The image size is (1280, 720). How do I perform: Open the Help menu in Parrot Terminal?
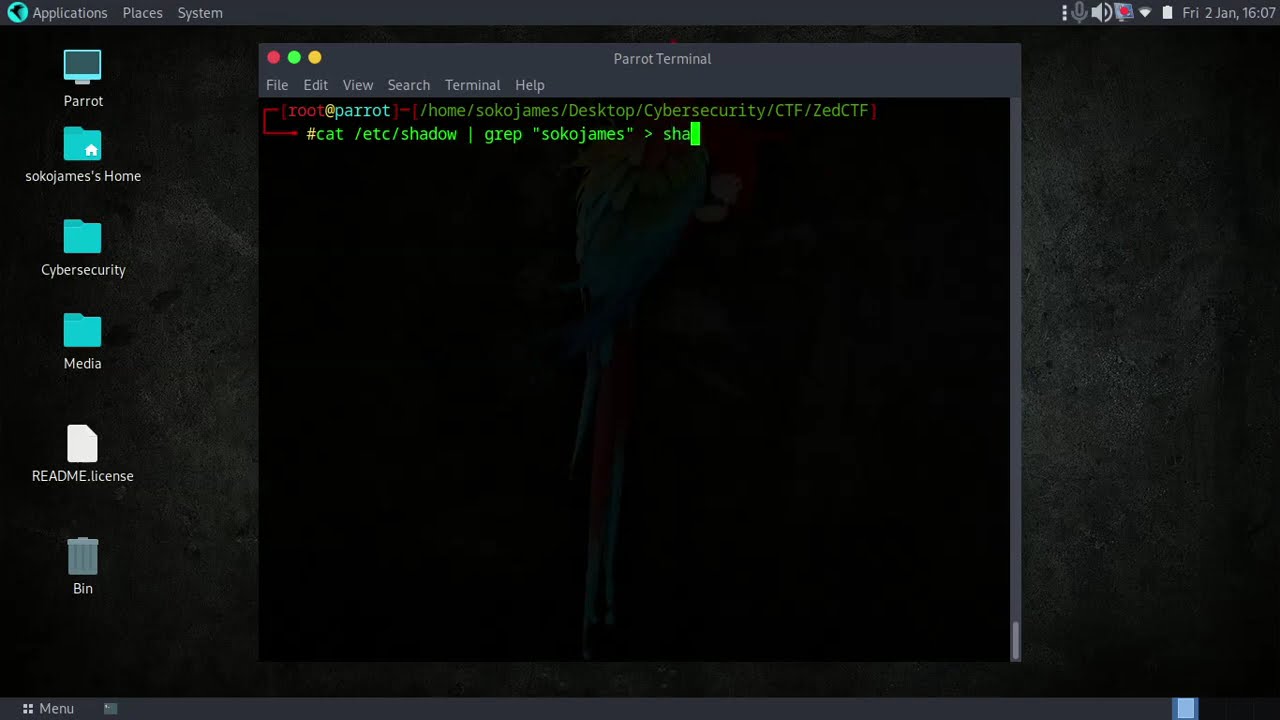[530, 85]
